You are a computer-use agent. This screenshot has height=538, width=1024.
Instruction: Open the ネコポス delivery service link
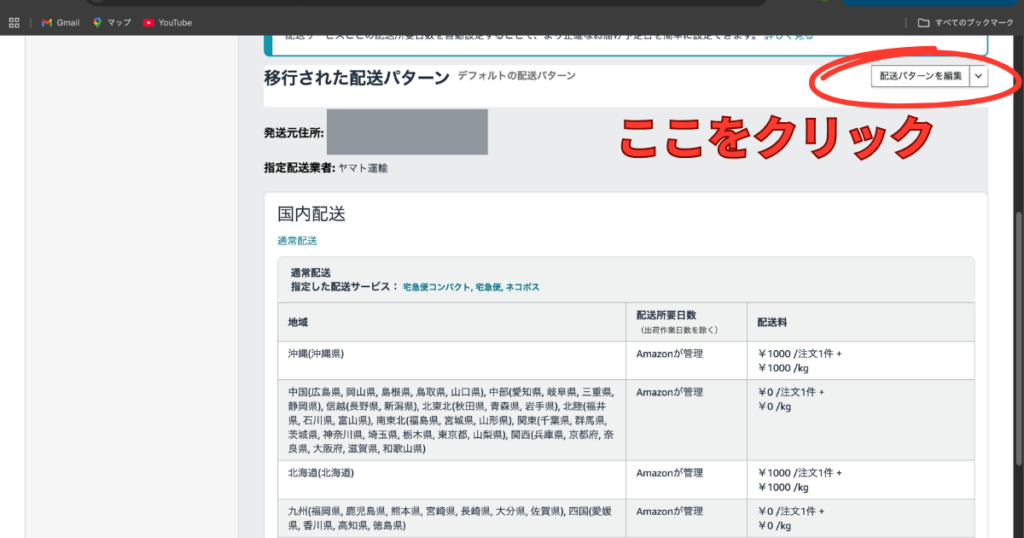522,287
